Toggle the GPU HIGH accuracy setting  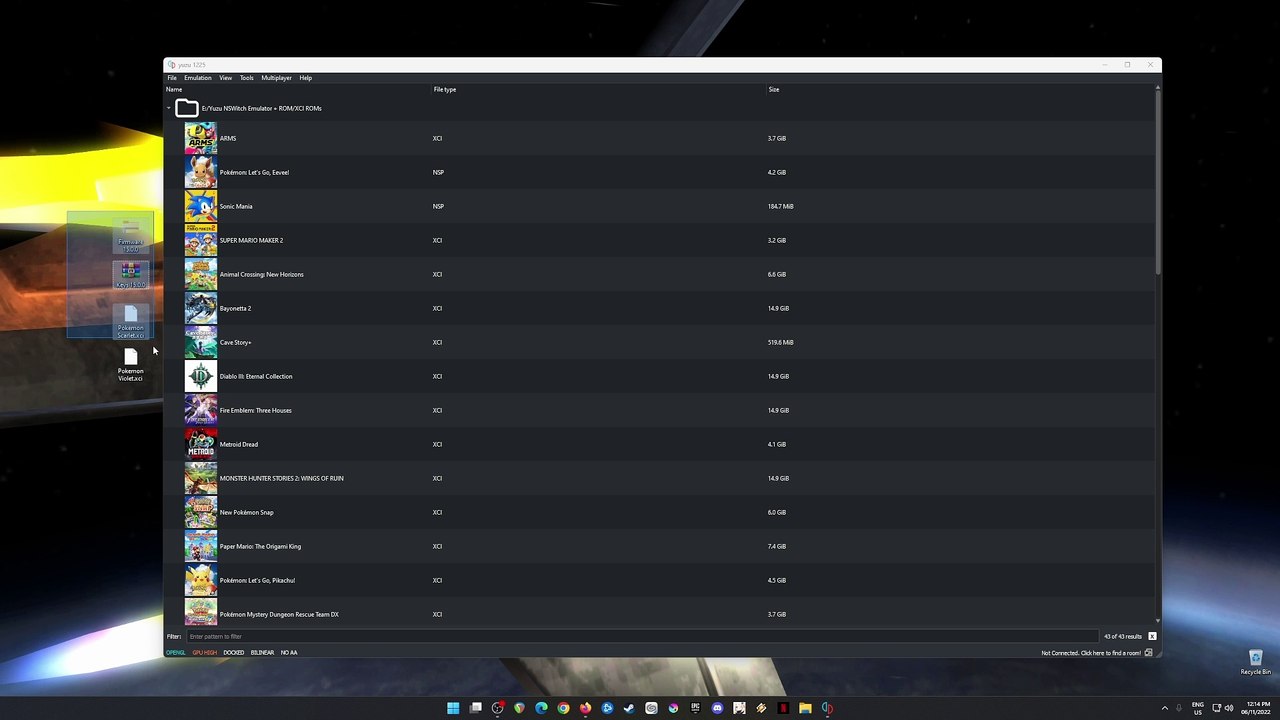tap(204, 652)
